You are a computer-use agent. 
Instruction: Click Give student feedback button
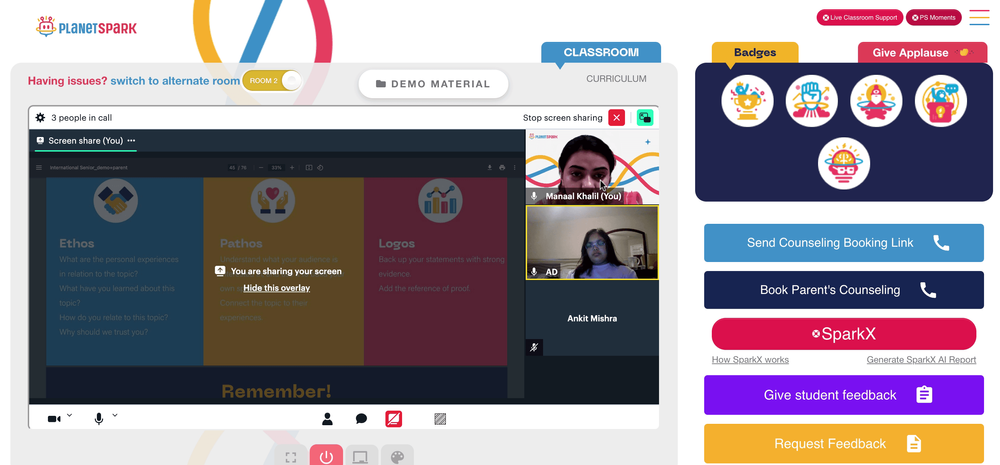pyautogui.click(x=844, y=395)
